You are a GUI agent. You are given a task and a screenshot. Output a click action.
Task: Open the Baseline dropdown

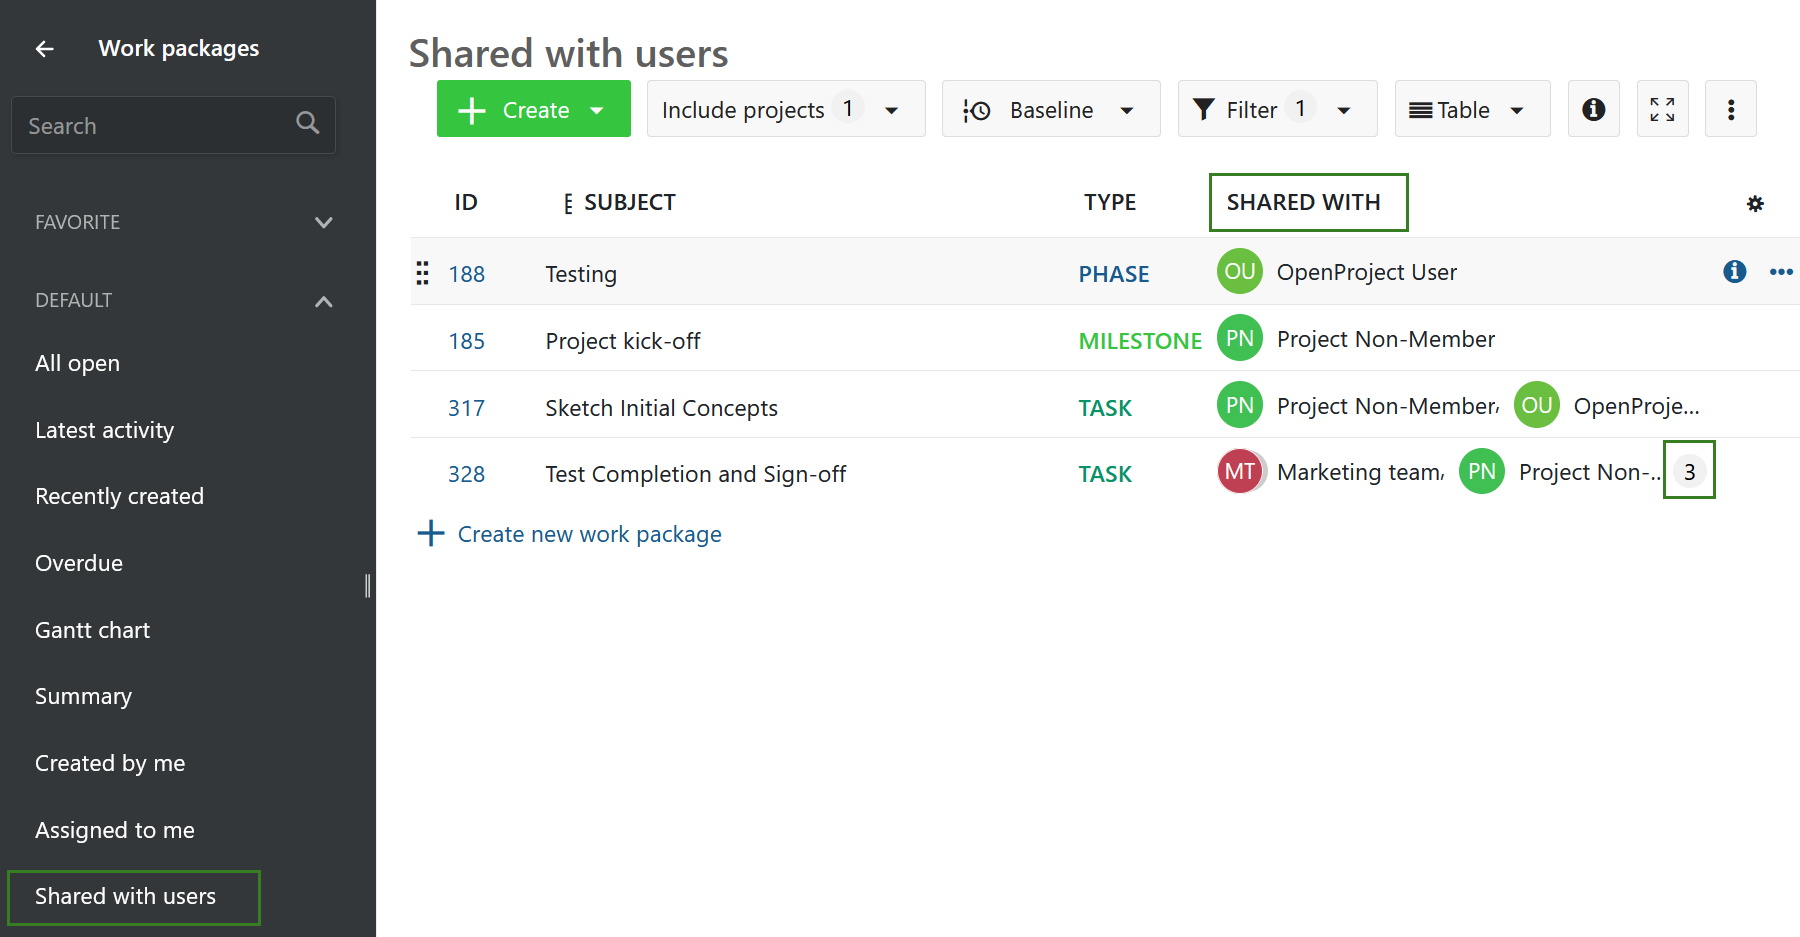click(x=1050, y=109)
